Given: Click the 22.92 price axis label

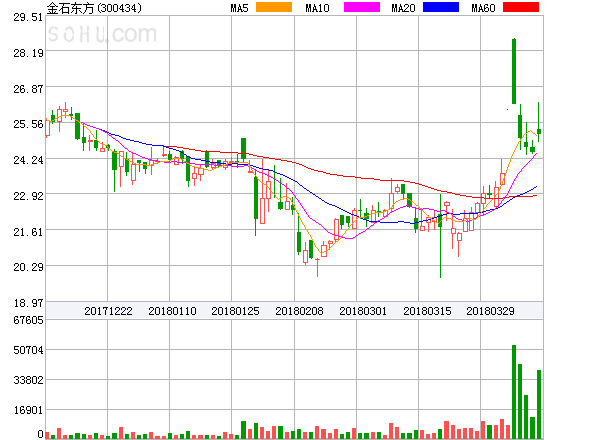Looking at the screenshot, I should click(x=28, y=196).
